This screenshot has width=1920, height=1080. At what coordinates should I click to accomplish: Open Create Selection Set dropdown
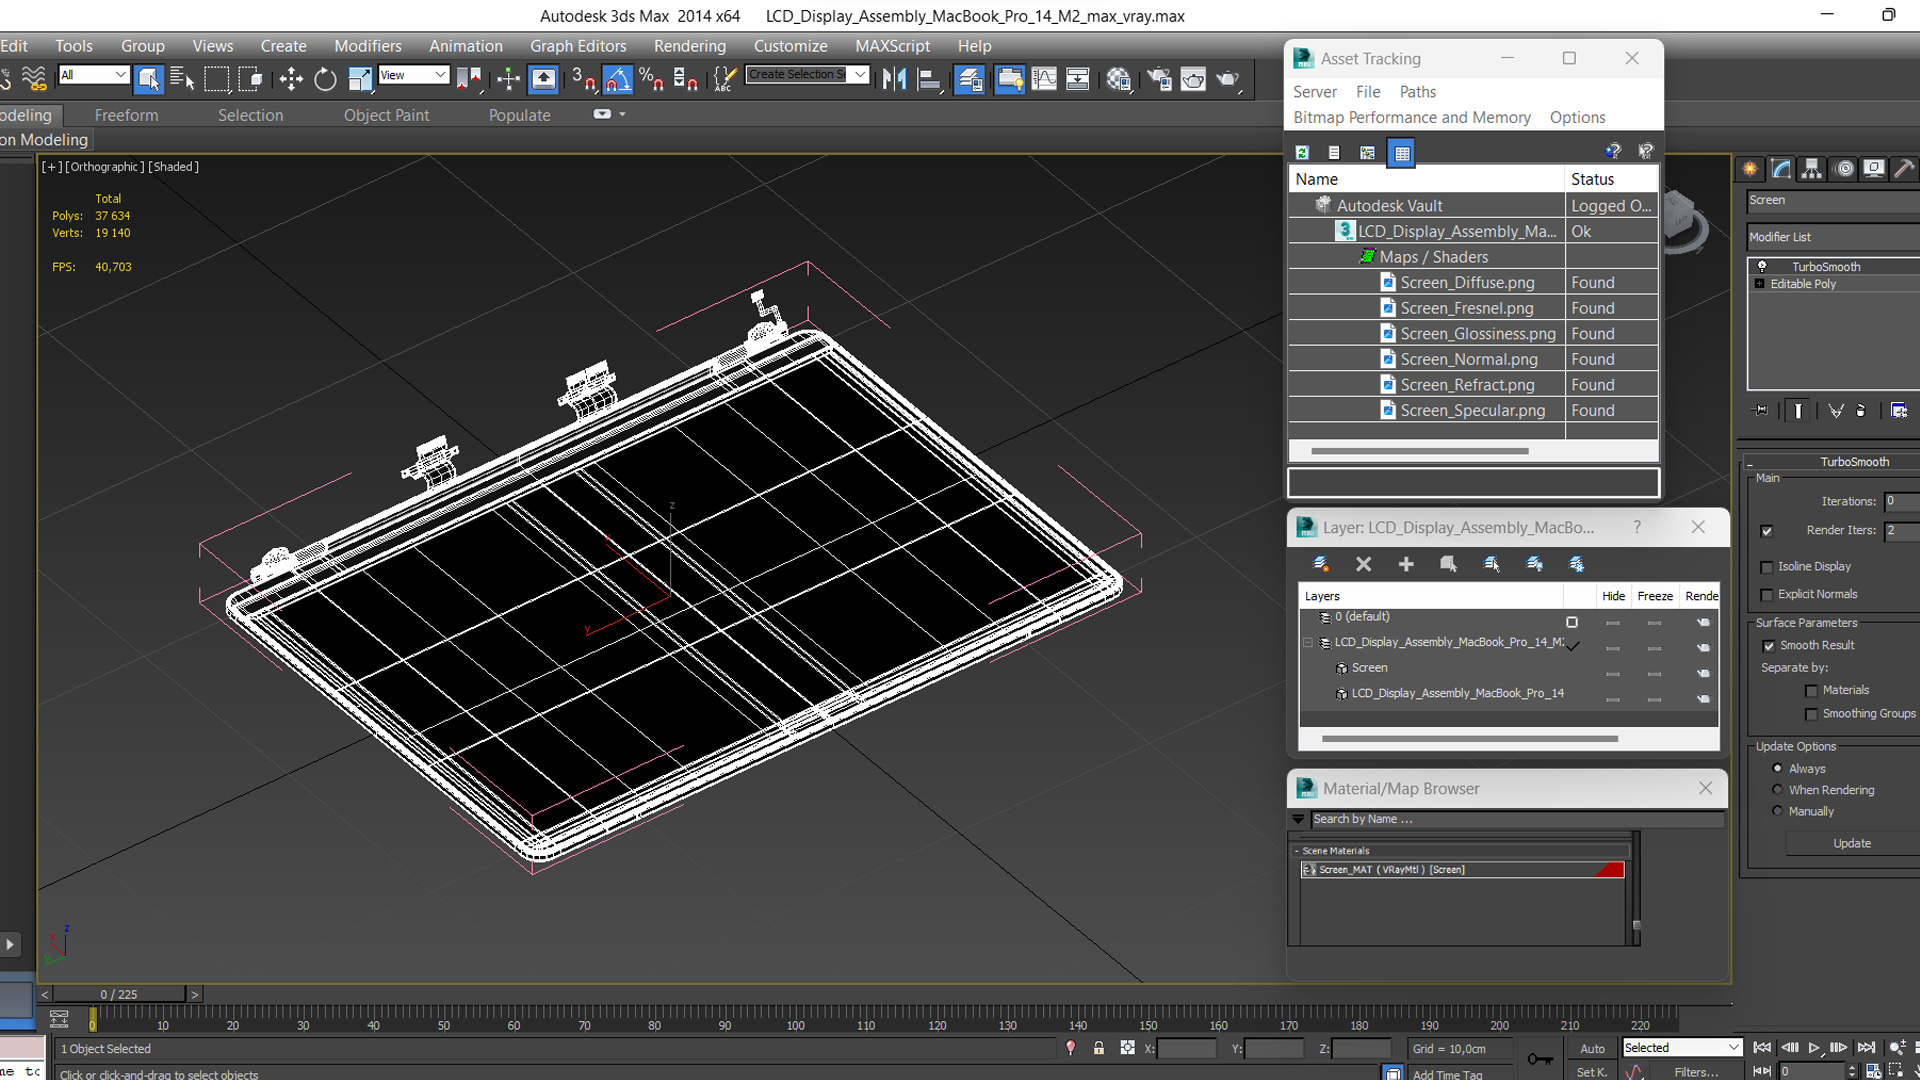[807, 75]
